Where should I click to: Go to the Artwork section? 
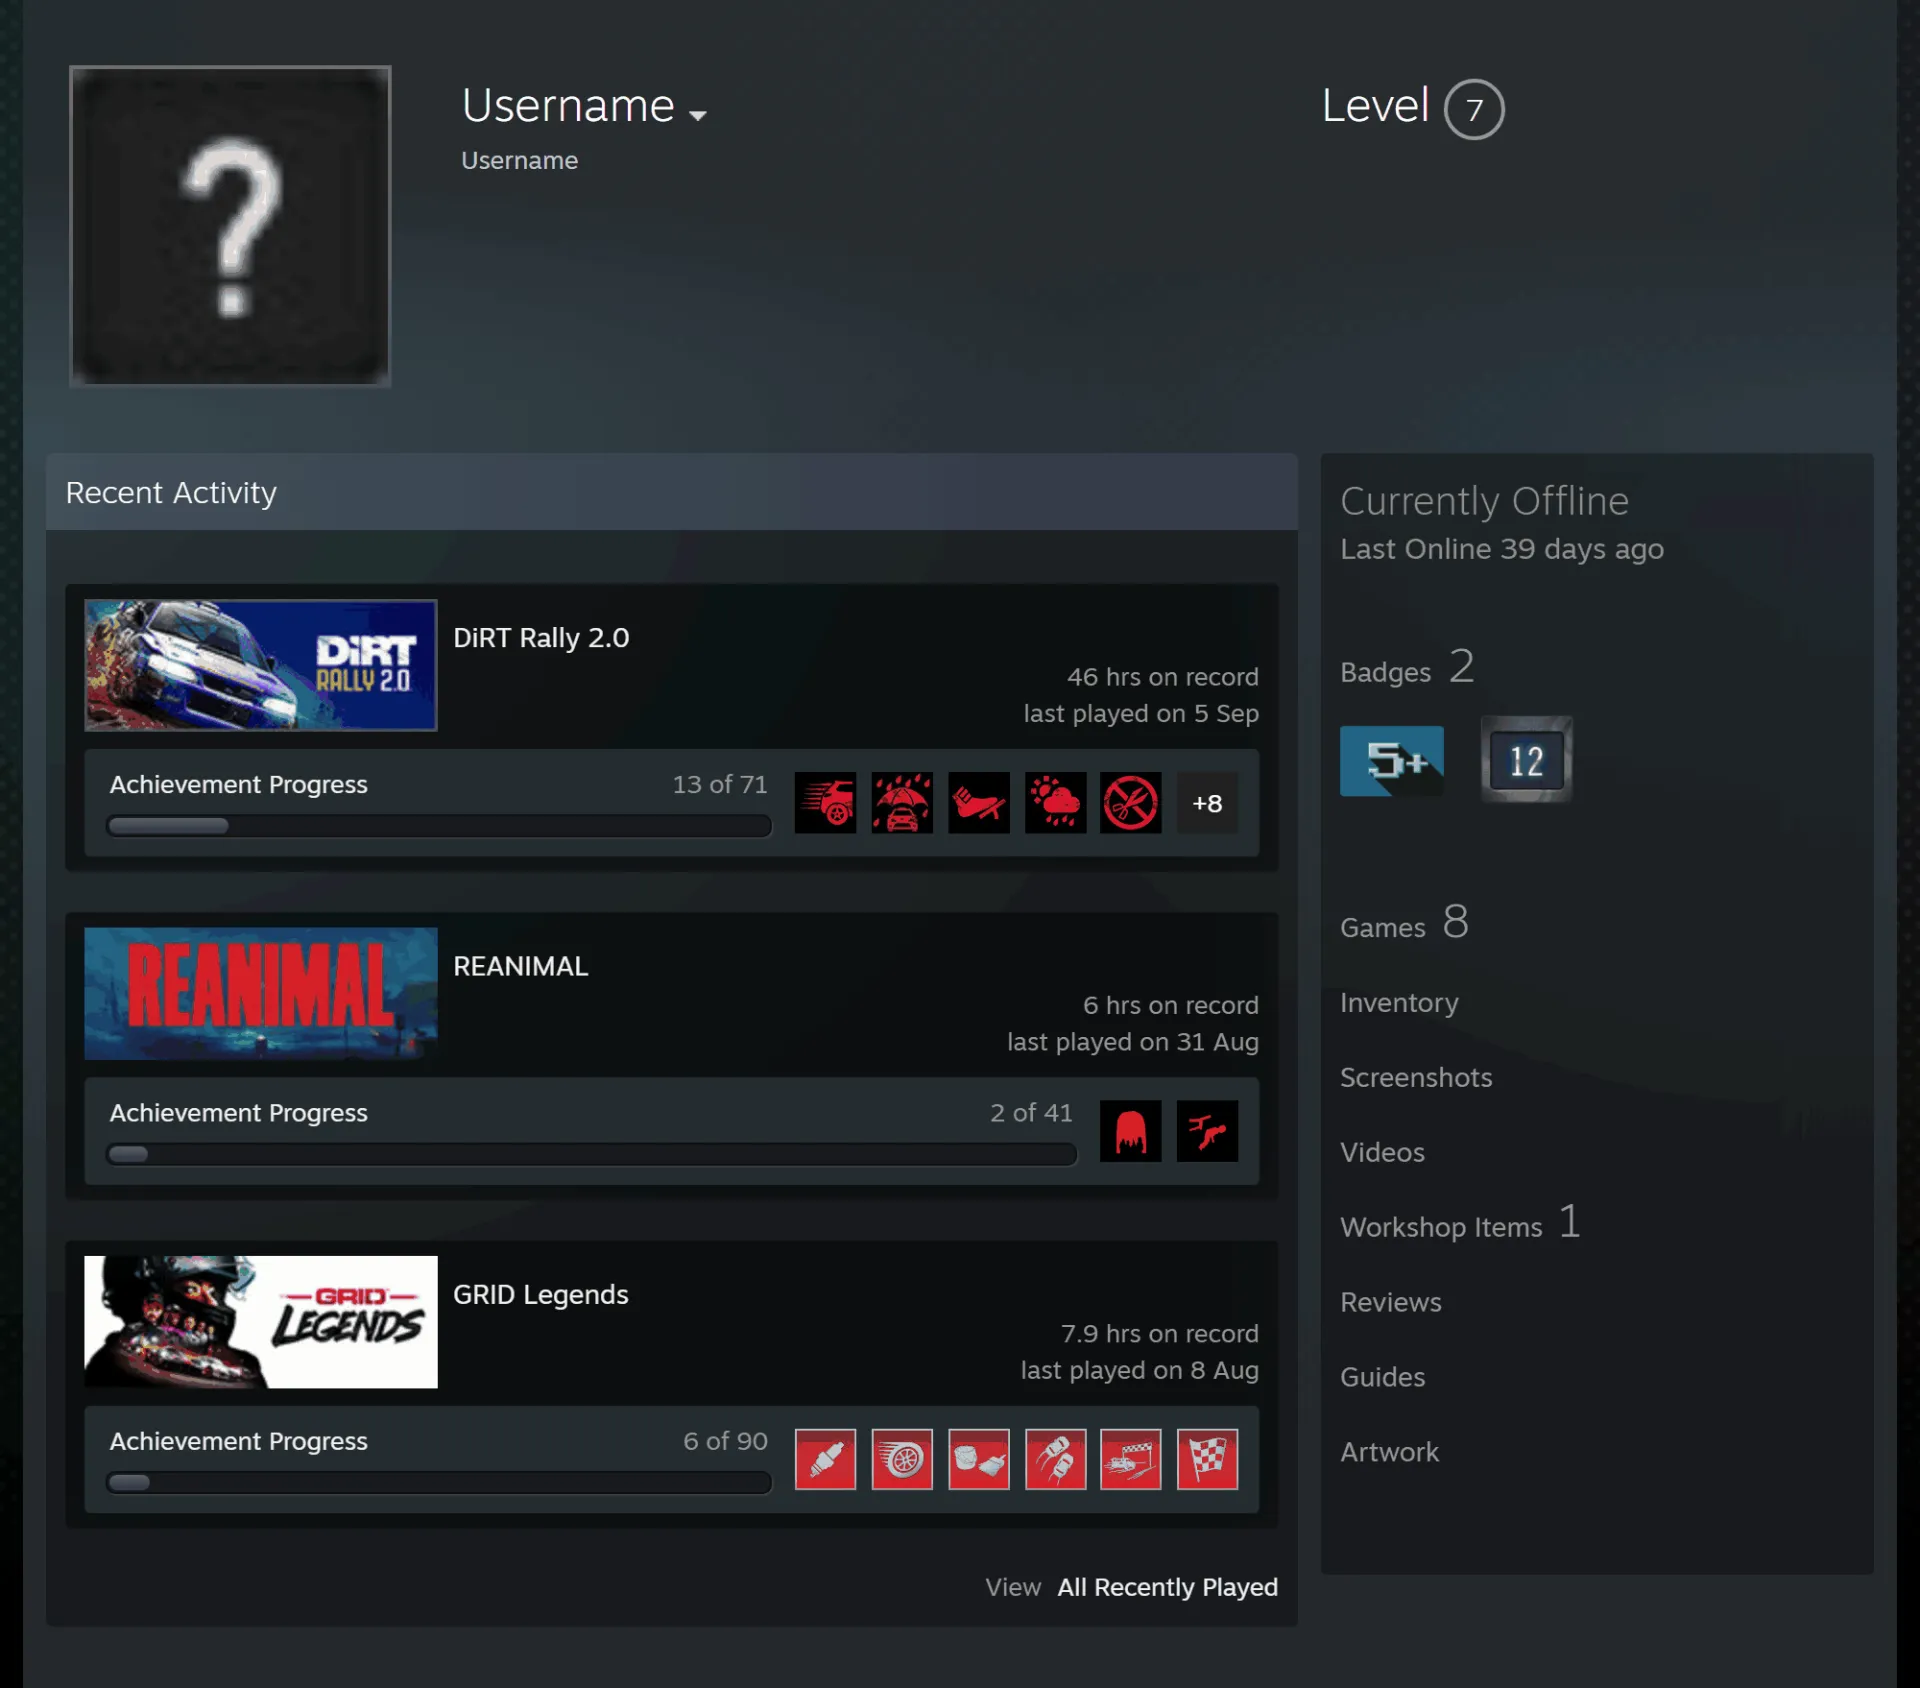[1389, 1452]
